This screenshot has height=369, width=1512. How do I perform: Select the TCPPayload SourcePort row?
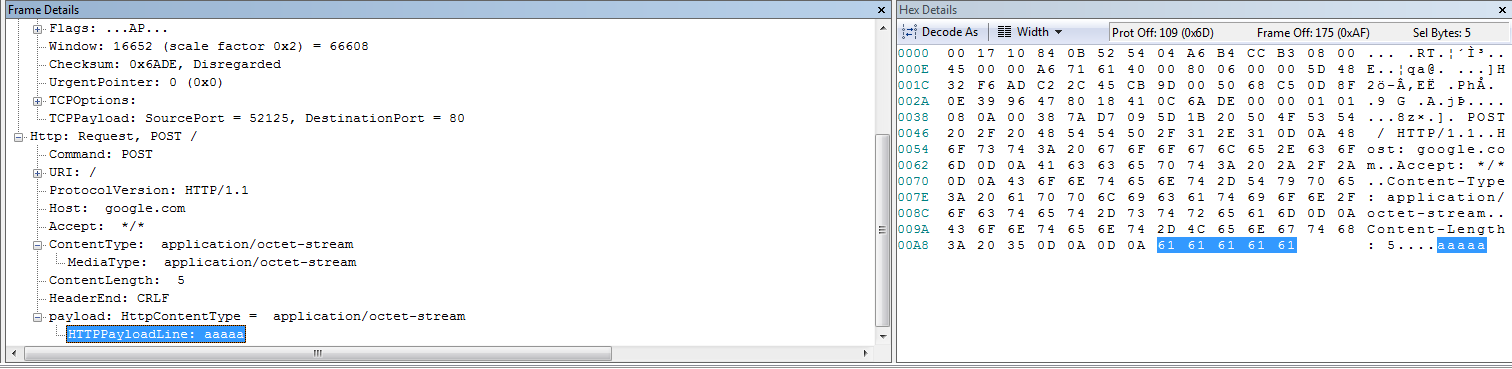[x=257, y=118]
